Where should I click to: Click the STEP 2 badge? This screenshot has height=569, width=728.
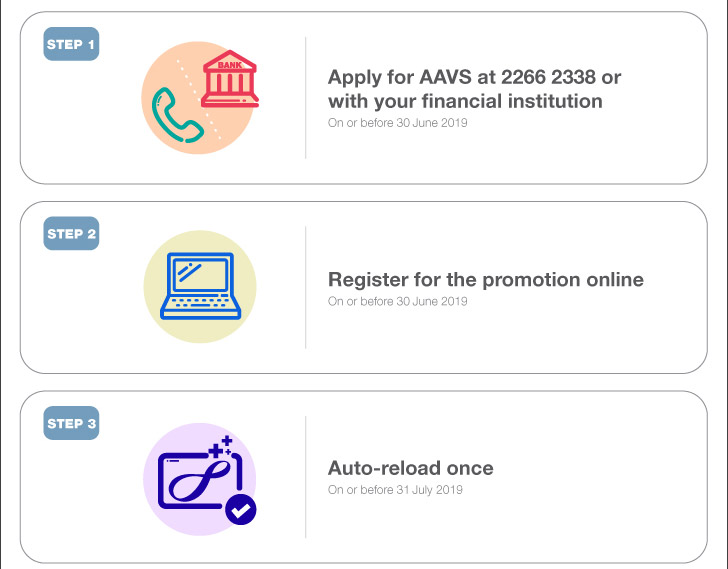[x=71, y=233]
